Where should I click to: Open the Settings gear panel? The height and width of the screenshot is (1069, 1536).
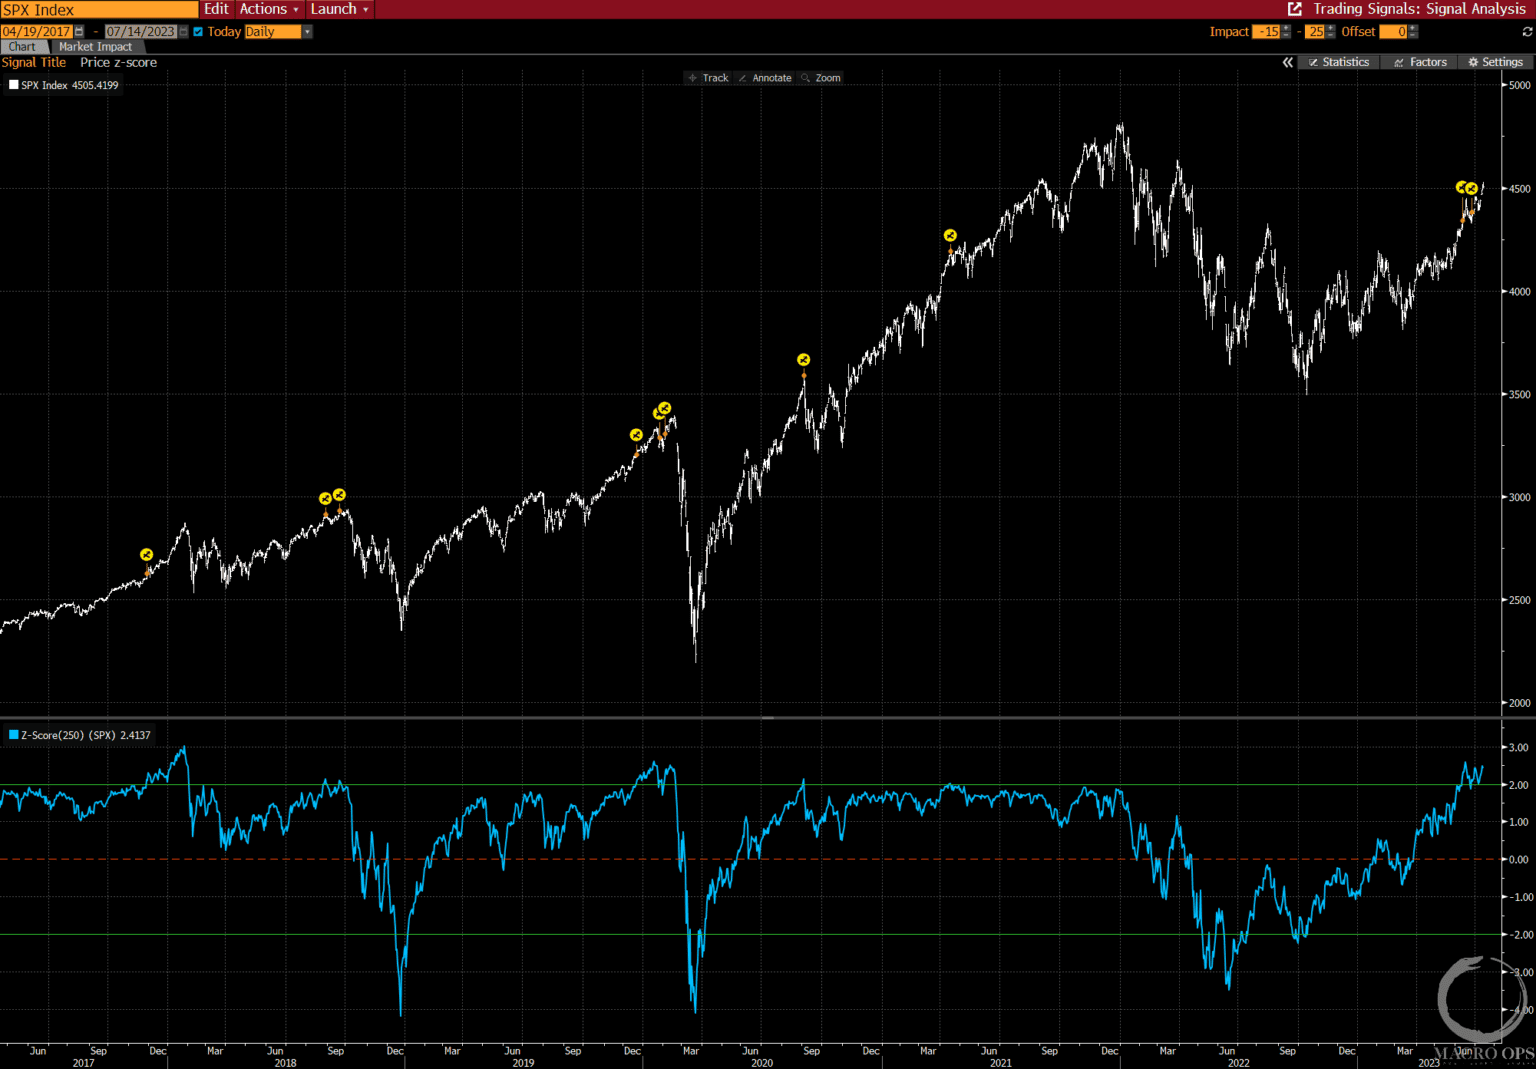(1495, 62)
